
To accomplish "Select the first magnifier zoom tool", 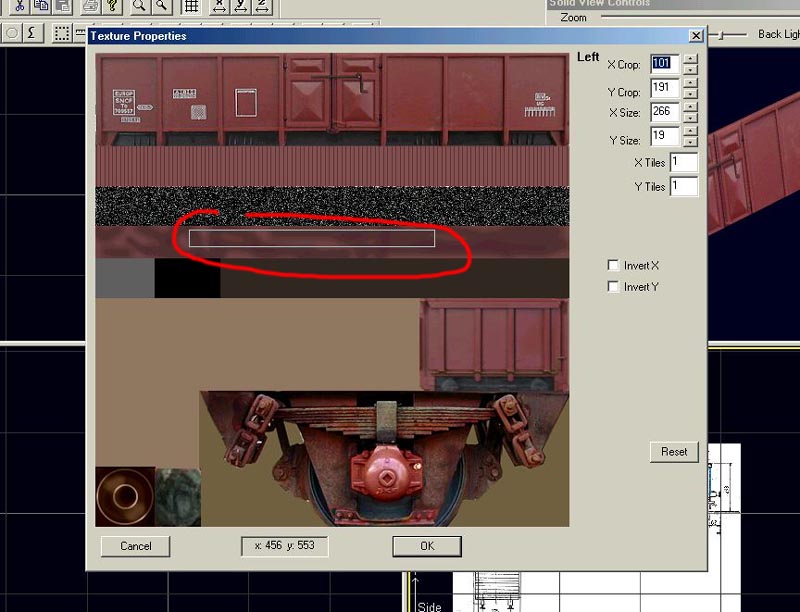I will (x=140, y=6).
